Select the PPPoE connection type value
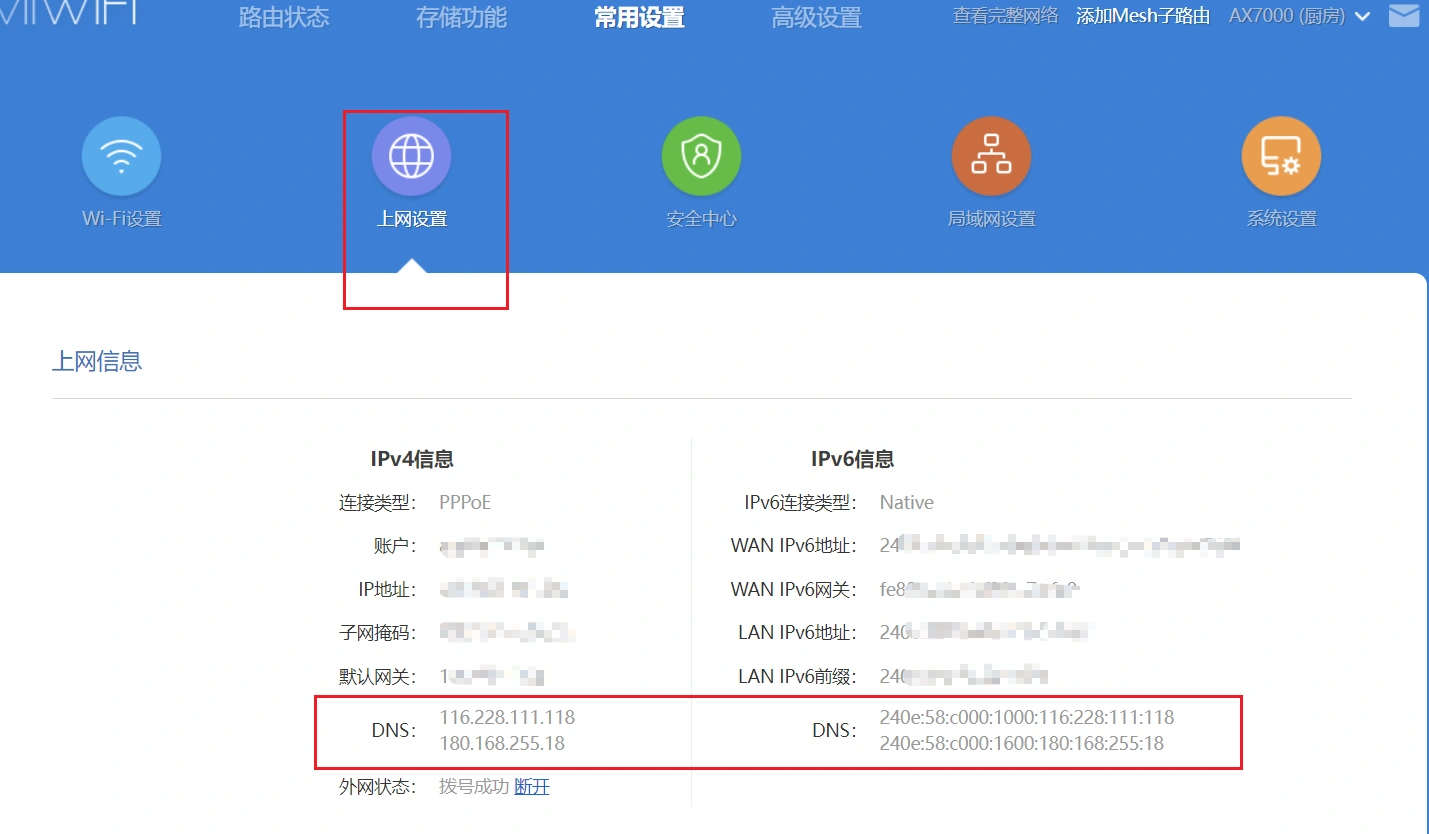 (465, 502)
